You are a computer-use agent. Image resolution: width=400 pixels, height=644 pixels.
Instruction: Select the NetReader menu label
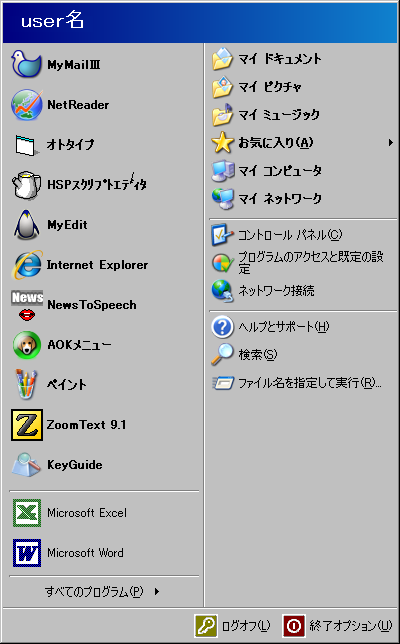point(78,105)
